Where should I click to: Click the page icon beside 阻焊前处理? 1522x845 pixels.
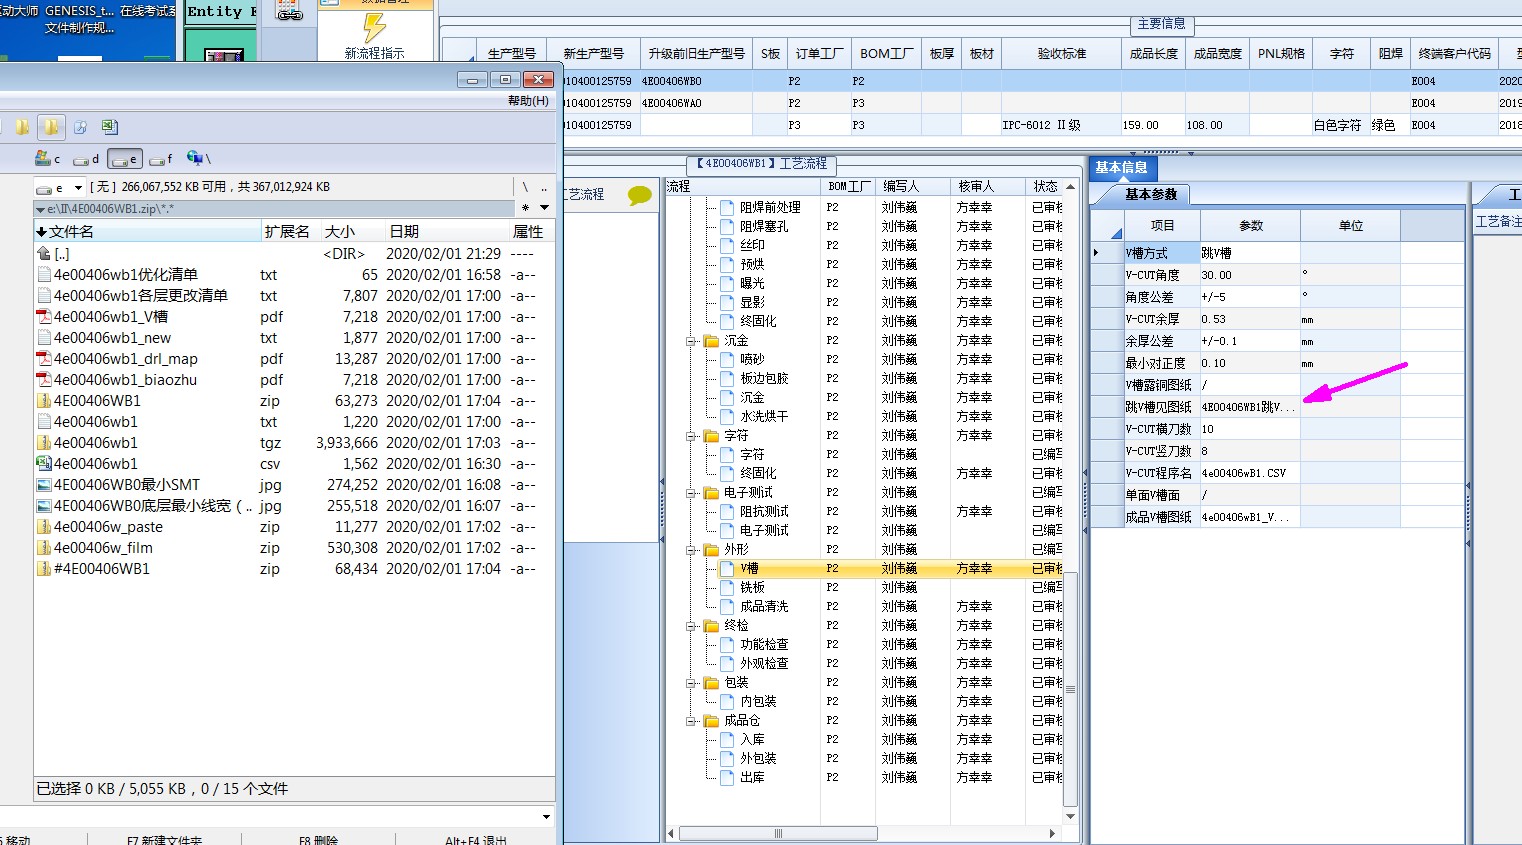(728, 208)
